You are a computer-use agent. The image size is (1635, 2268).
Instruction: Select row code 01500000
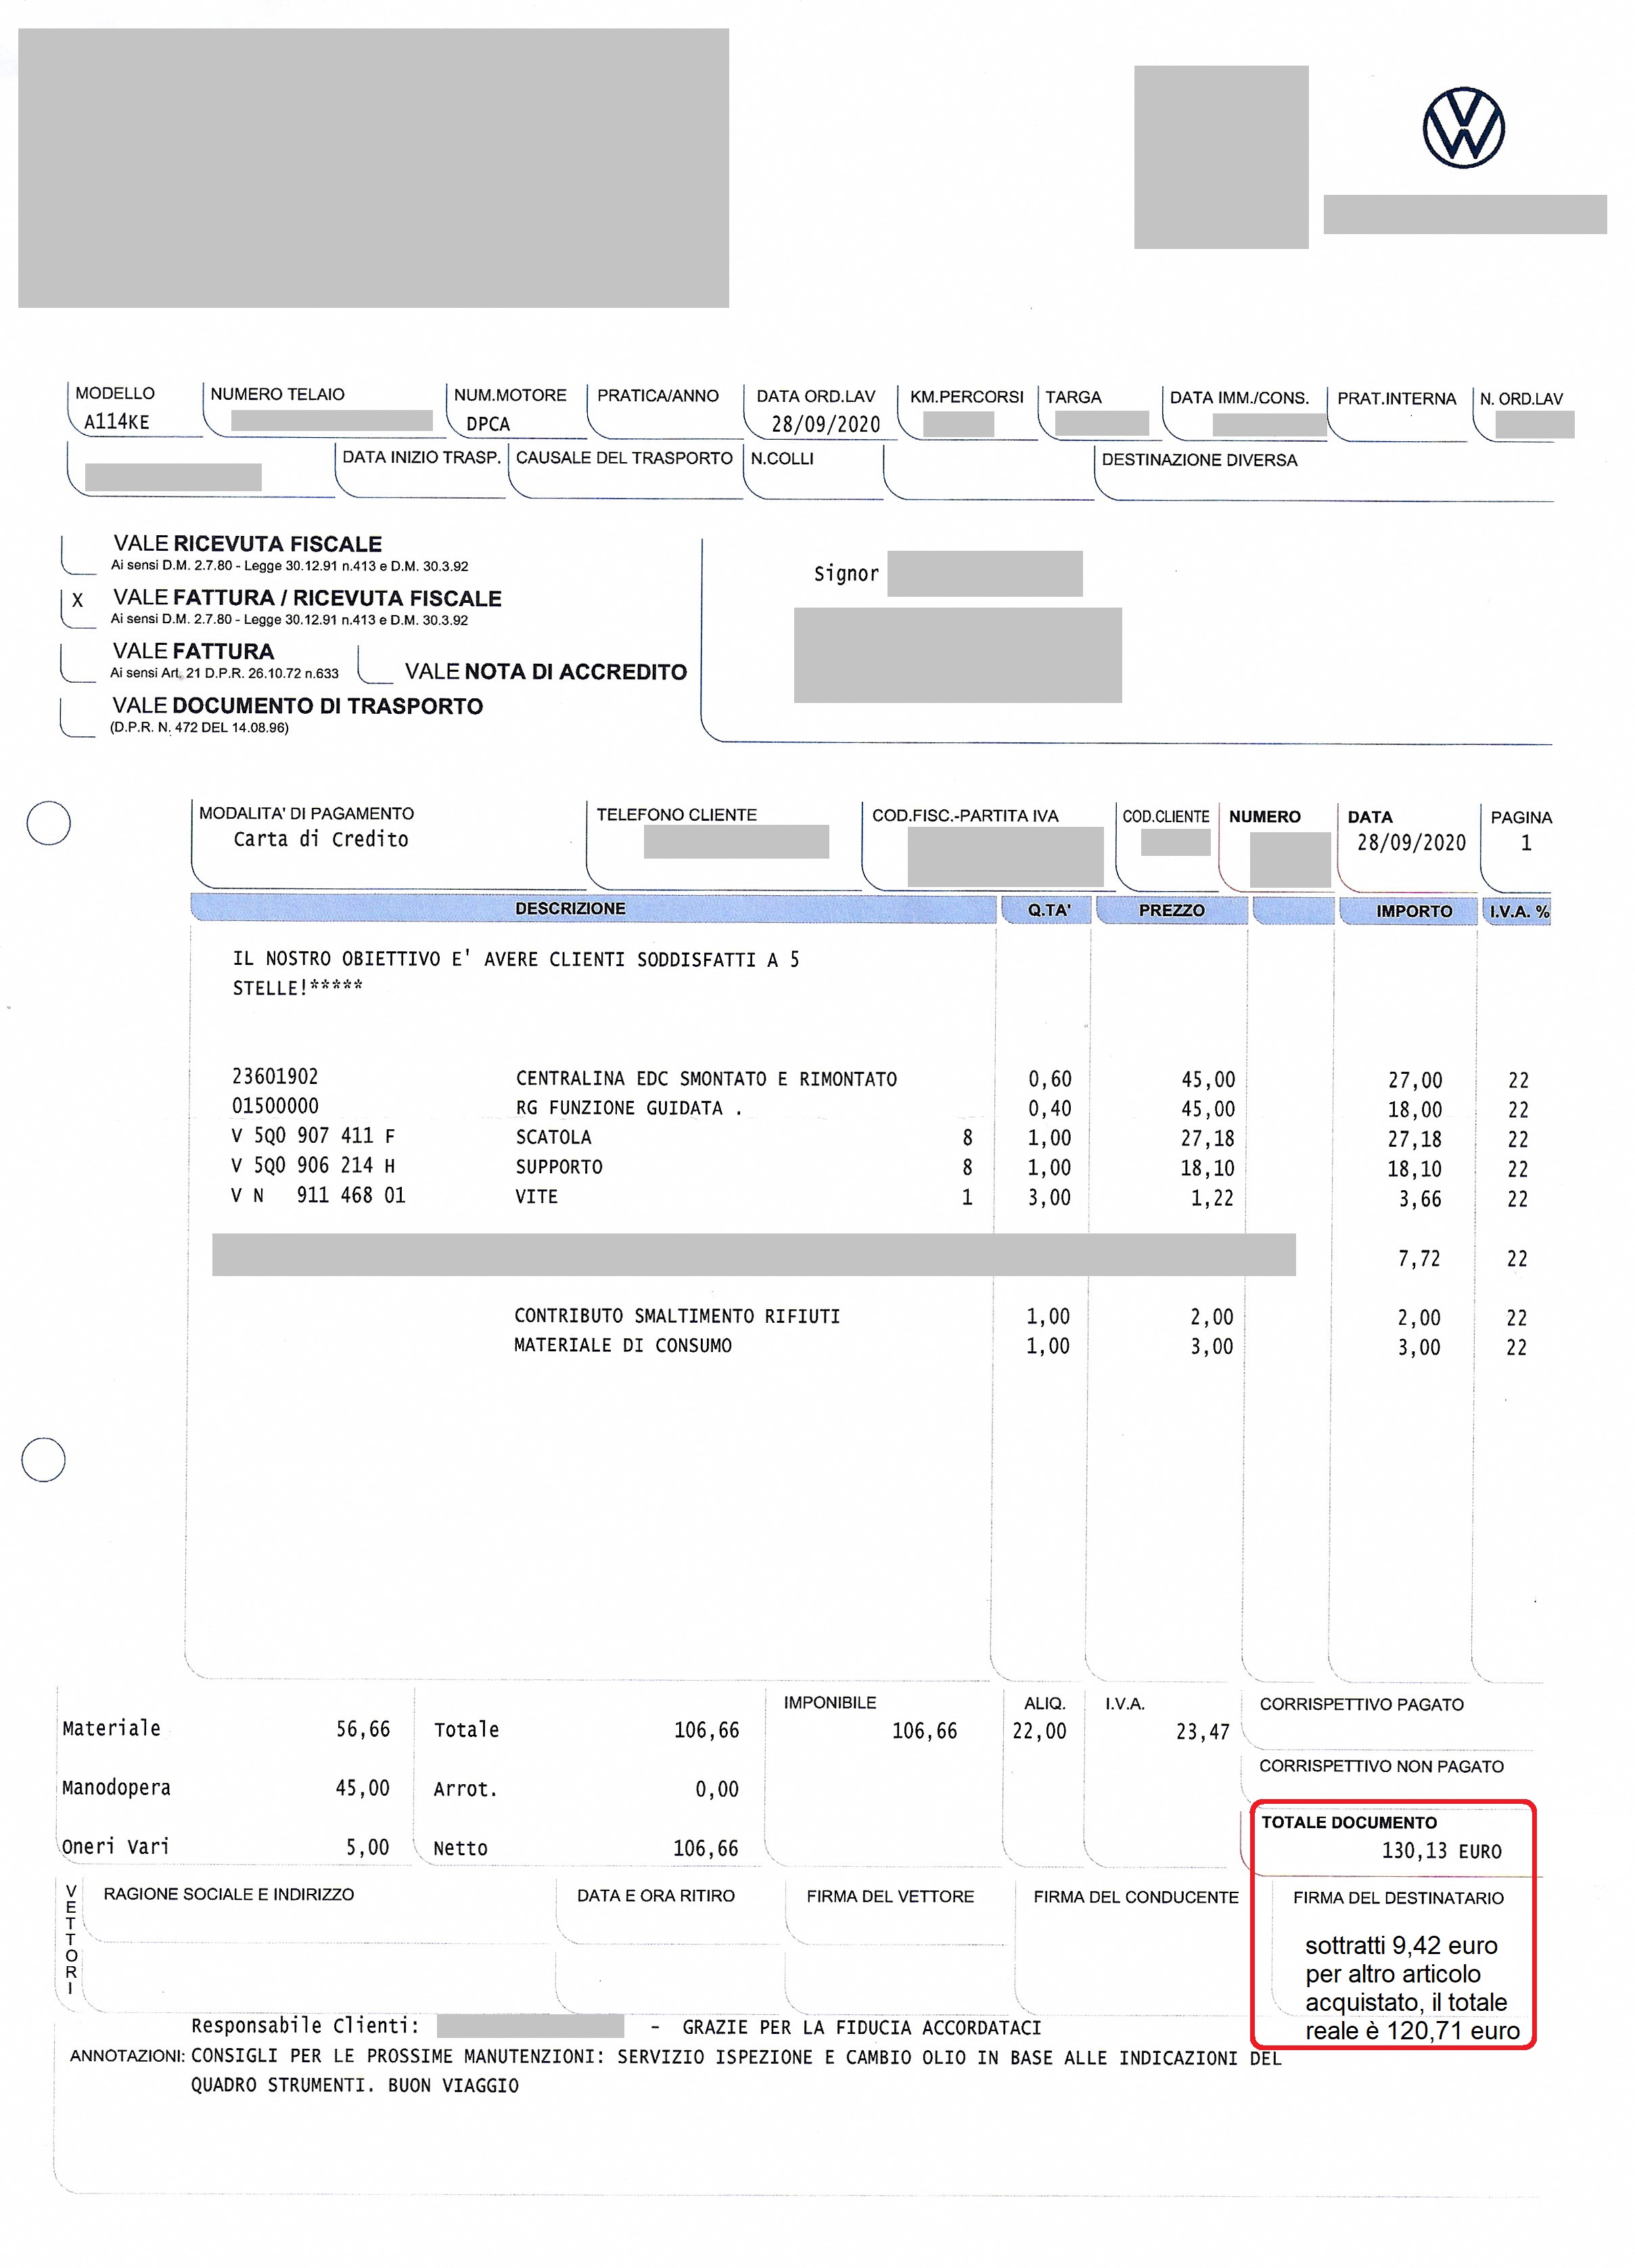275,1106
